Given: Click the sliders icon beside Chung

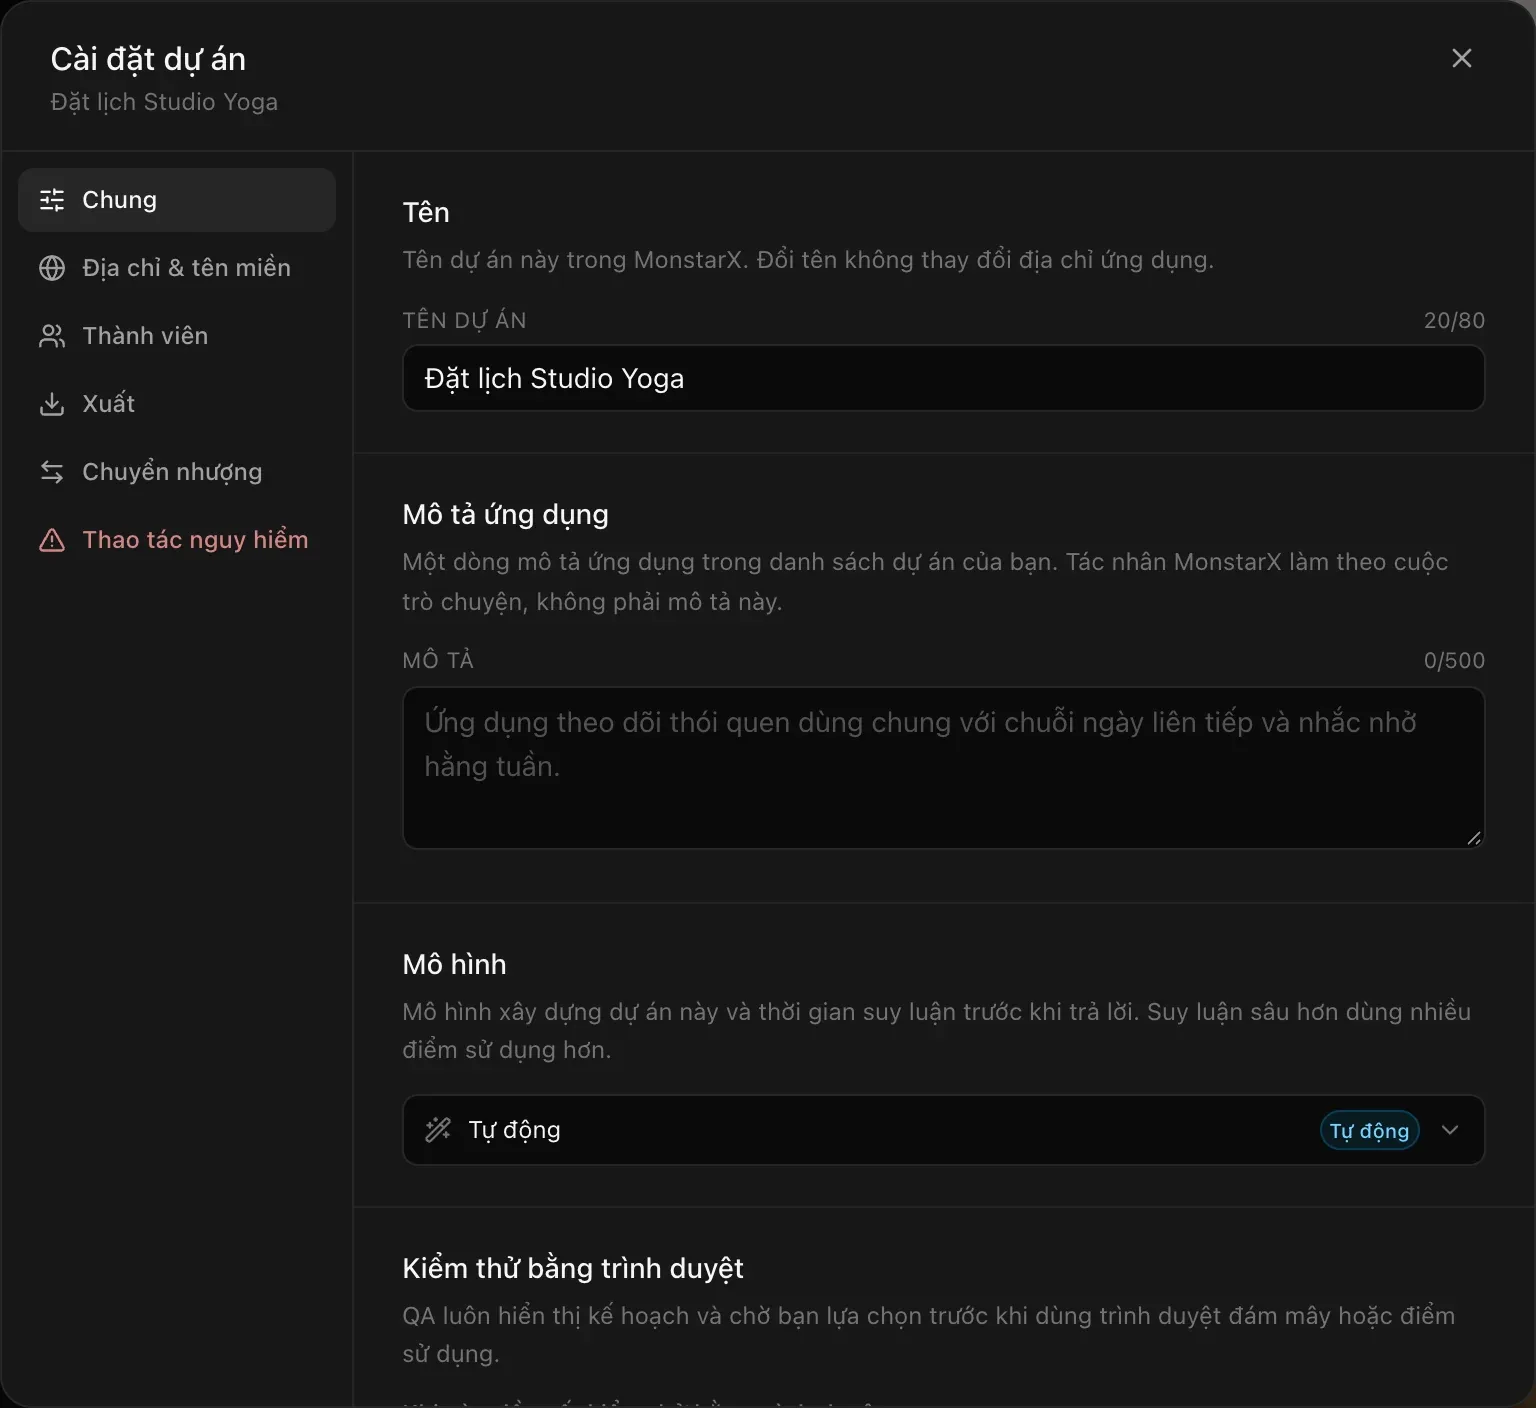Looking at the screenshot, I should point(52,200).
